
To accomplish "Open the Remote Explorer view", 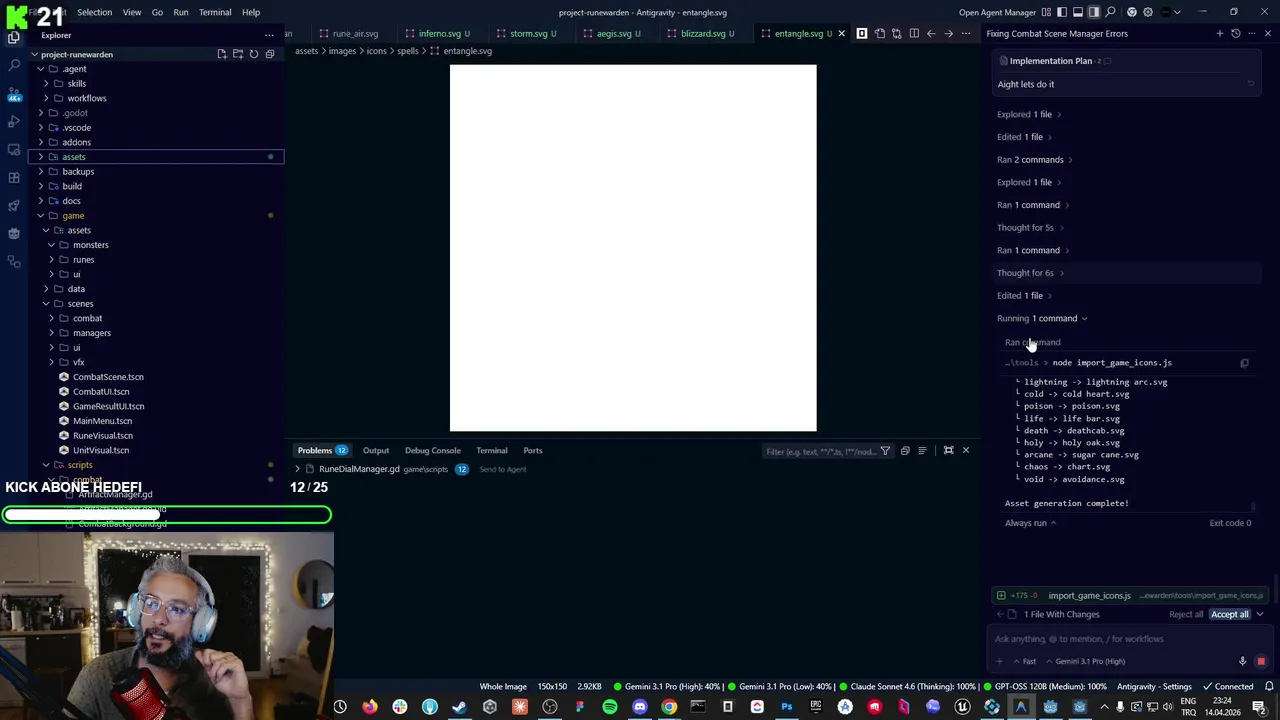I will point(14,149).
